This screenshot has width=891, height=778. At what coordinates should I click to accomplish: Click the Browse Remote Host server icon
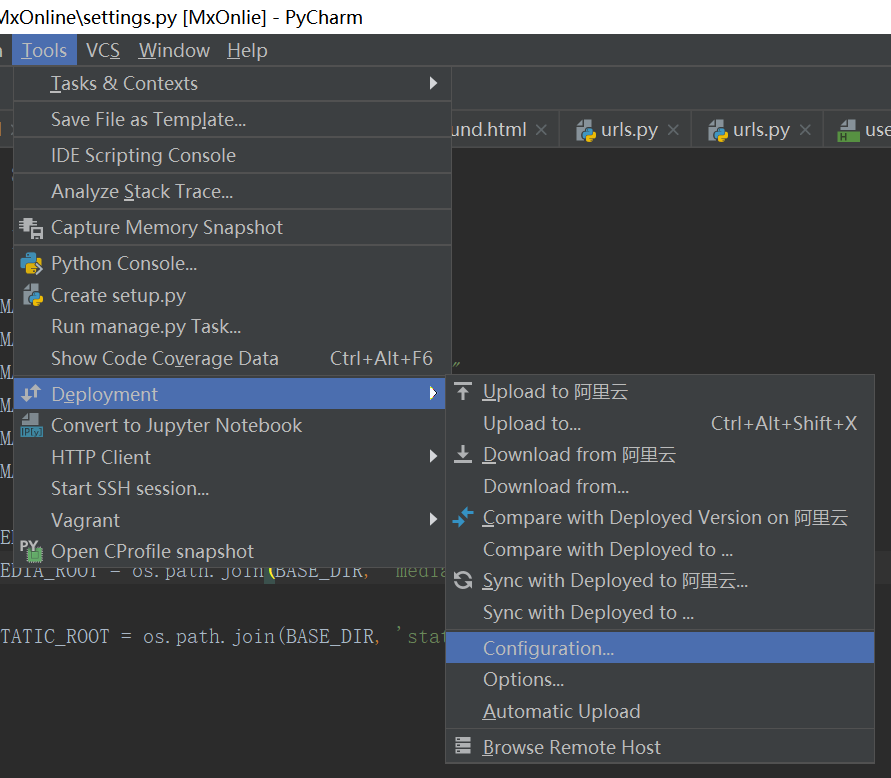pos(463,746)
